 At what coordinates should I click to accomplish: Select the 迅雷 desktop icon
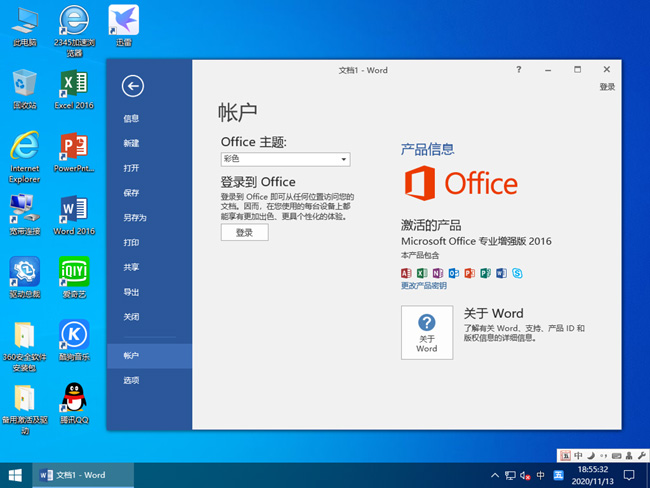tap(124, 26)
